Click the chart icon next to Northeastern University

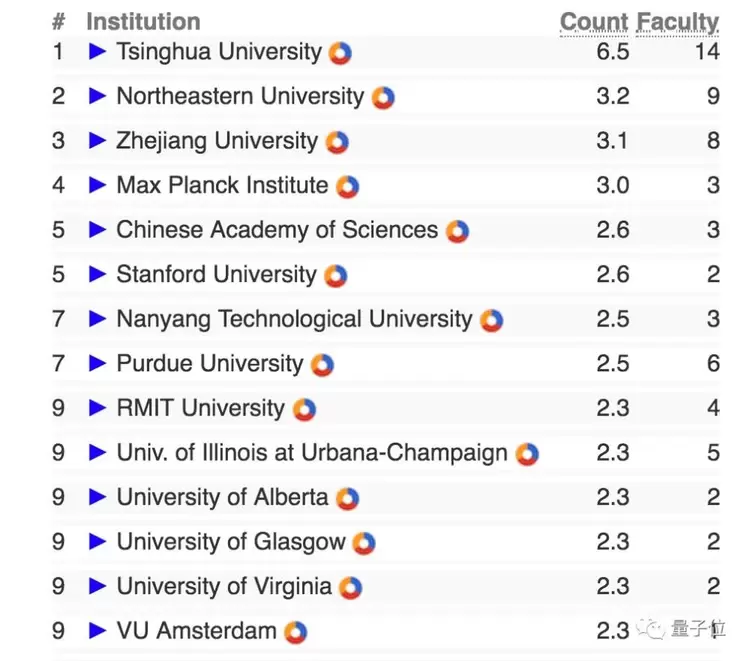[383, 98]
